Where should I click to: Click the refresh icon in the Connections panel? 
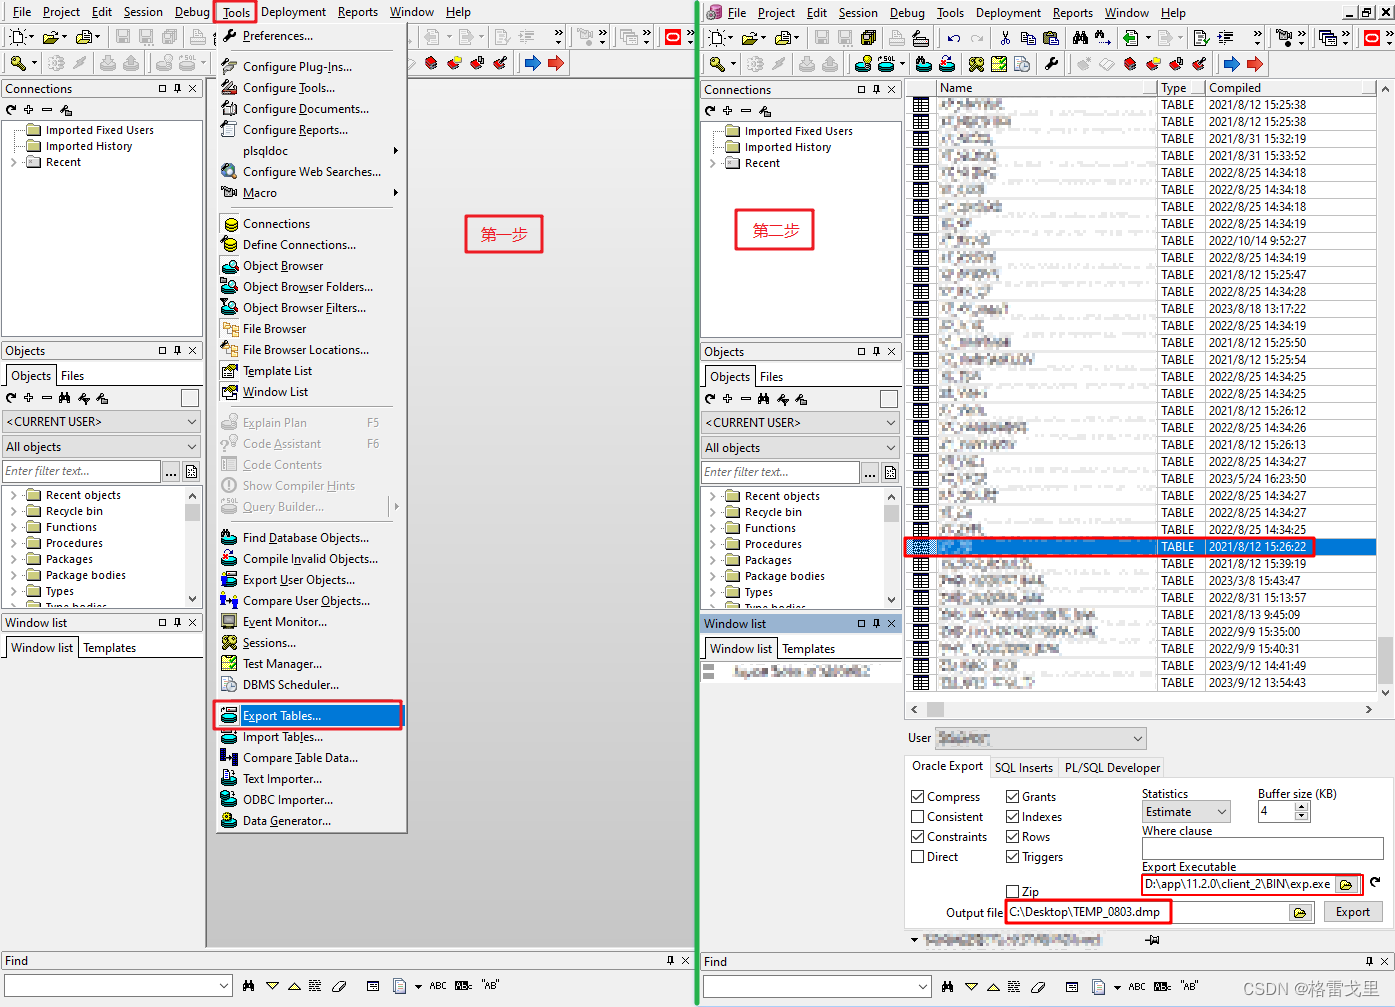pyautogui.click(x=11, y=110)
